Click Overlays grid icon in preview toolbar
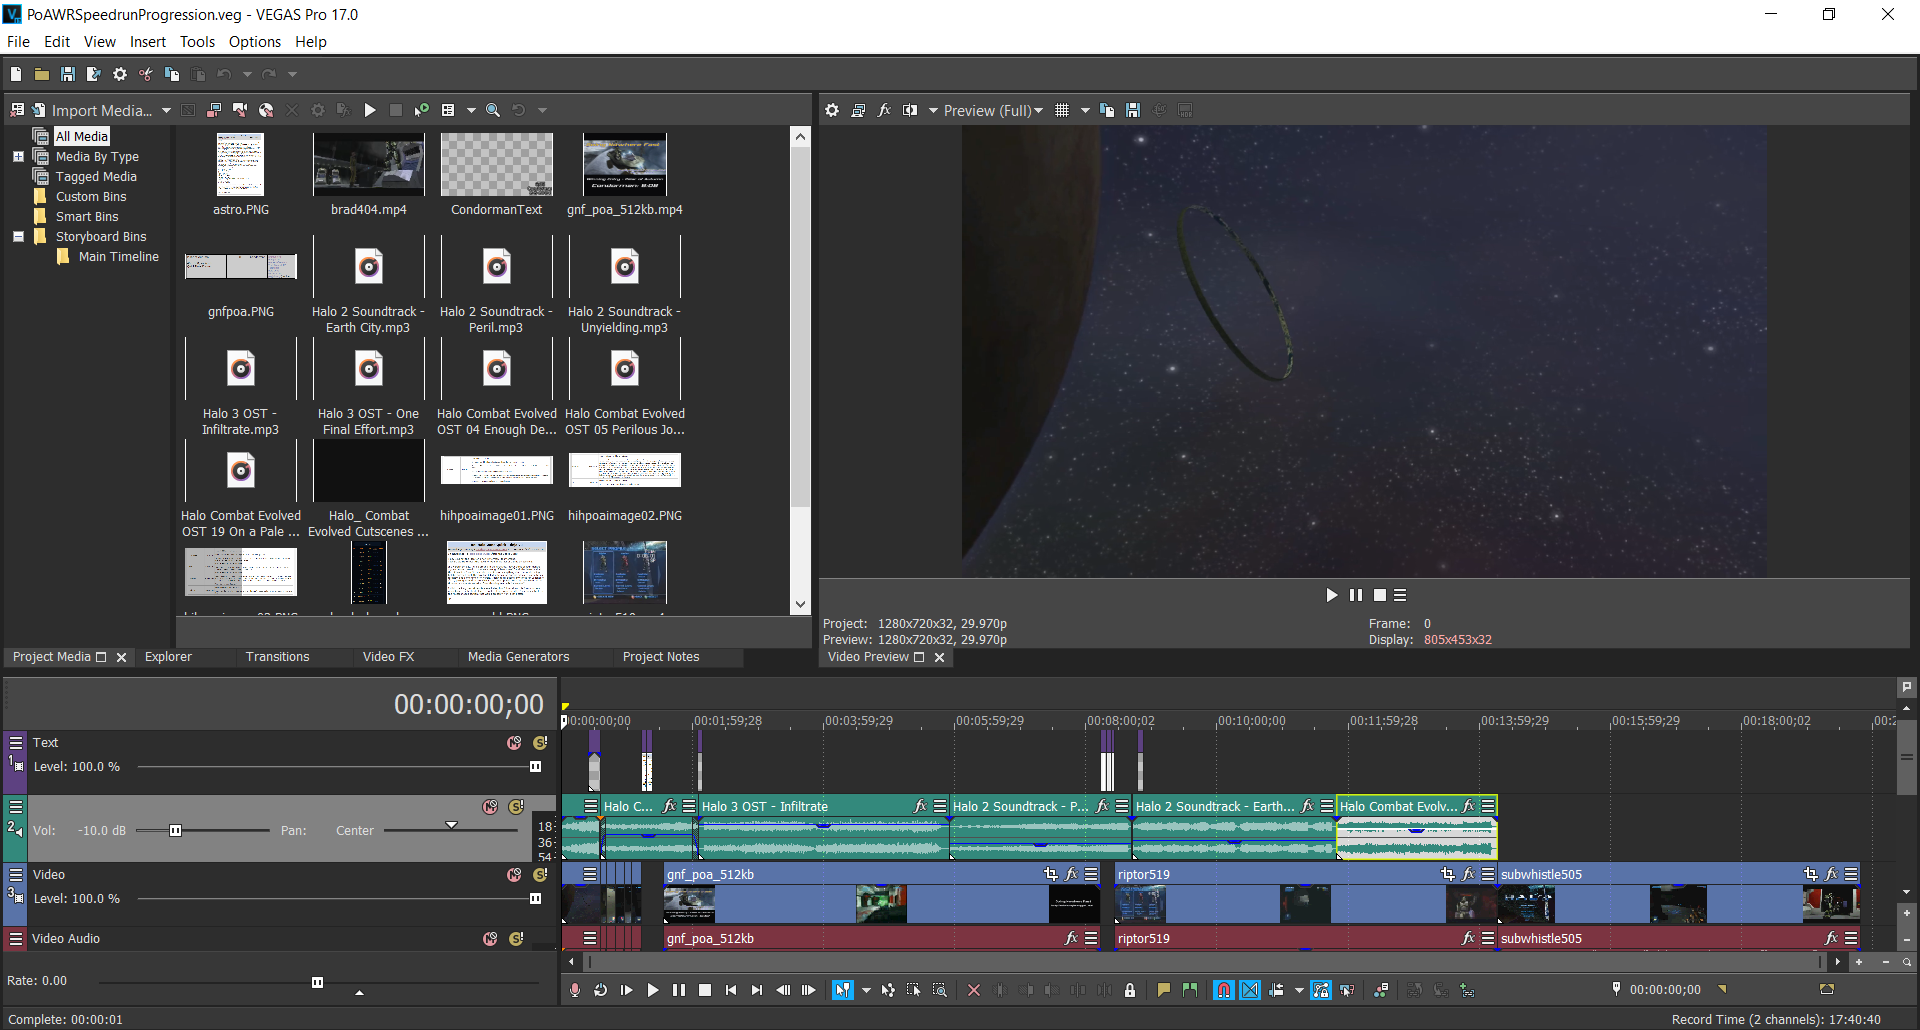The height and width of the screenshot is (1030, 1920). click(x=1062, y=110)
